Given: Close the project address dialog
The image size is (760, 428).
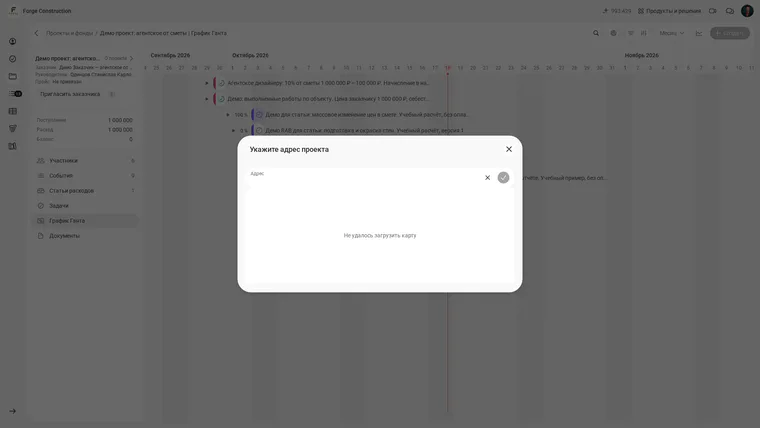Looking at the screenshot, I should [508, 149].
